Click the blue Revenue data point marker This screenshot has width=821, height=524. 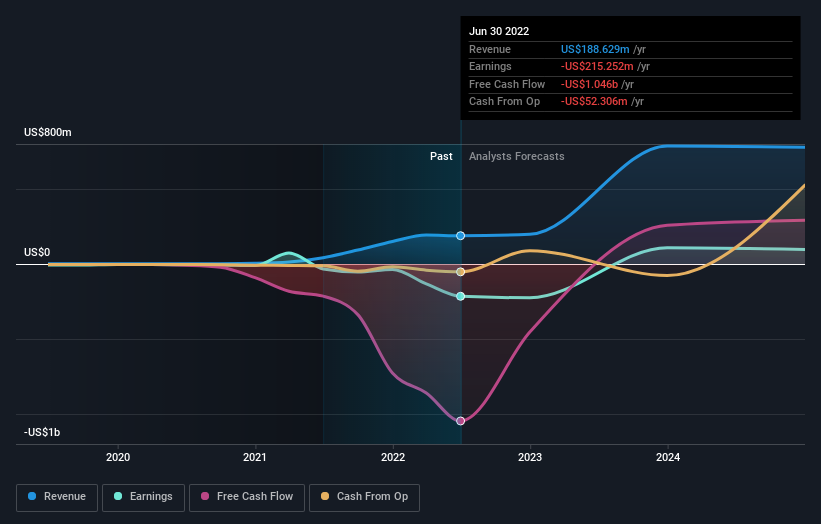tap(460, 236)
